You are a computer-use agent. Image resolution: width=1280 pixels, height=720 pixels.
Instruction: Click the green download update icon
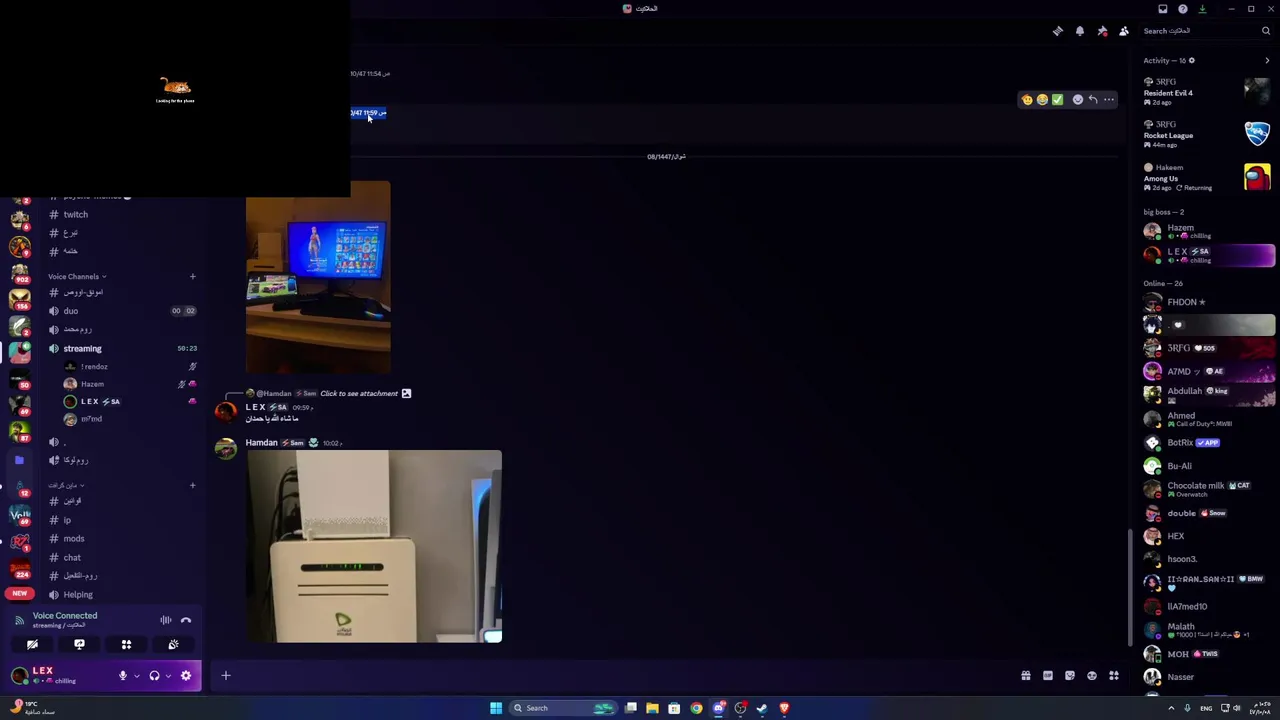(1203, 9)
